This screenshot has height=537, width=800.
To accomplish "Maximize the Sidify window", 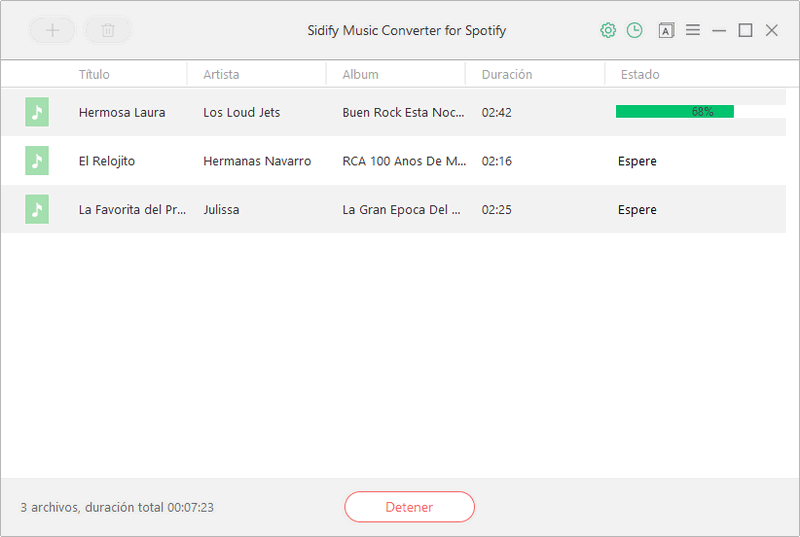I will pyautogui.click(x=745, y=30).
